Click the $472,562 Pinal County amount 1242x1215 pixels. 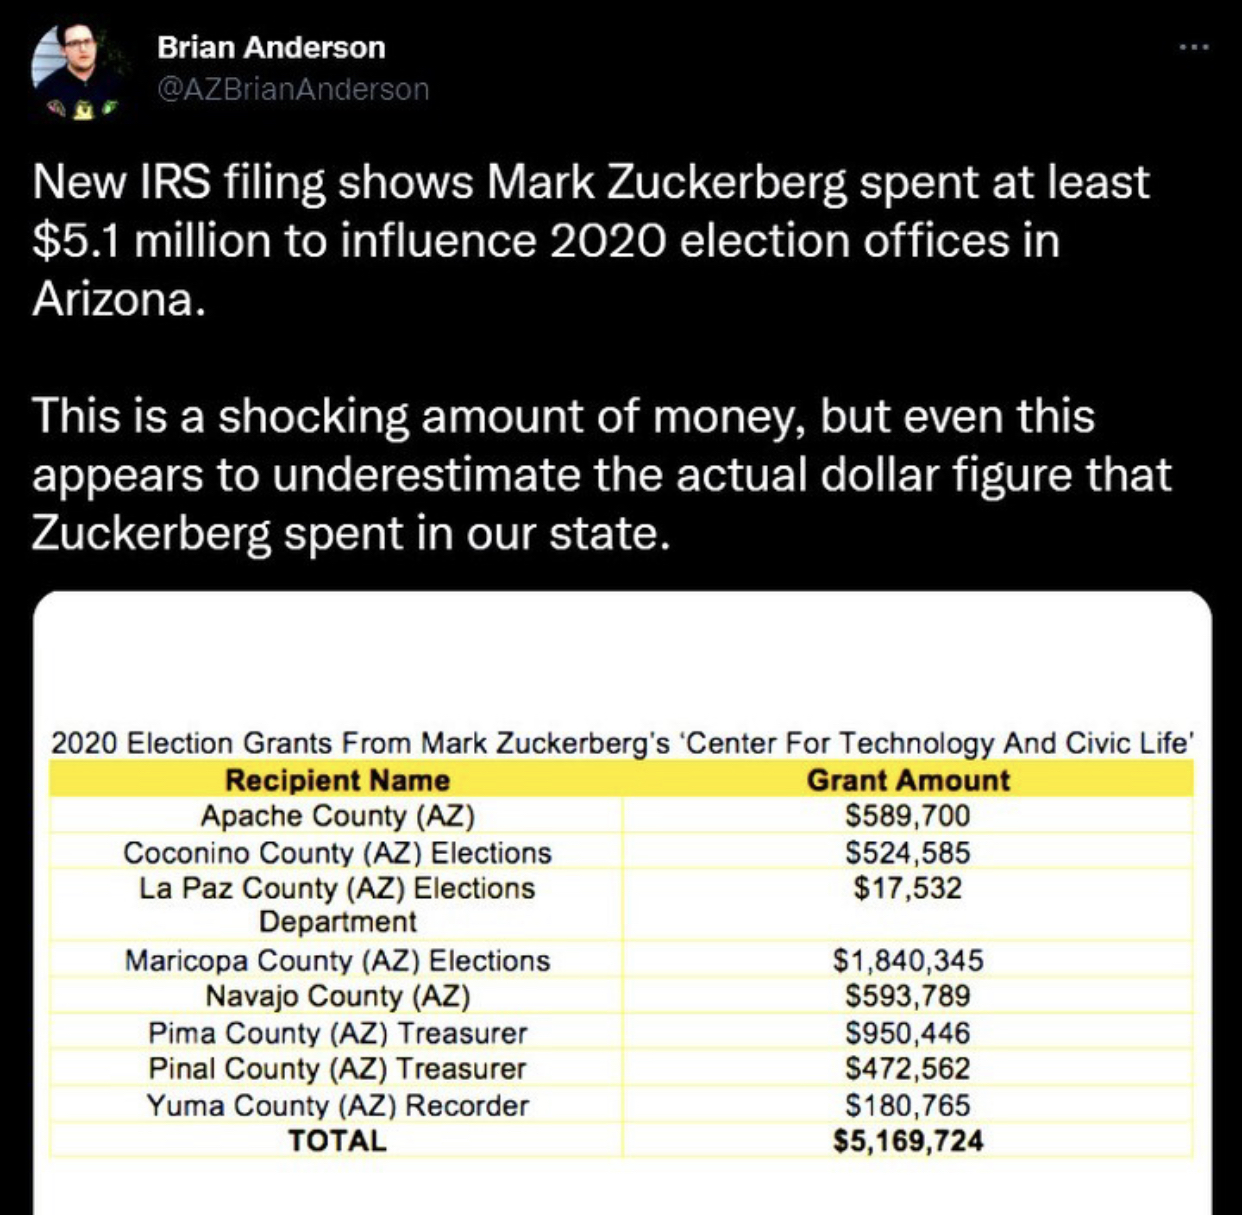tap(908, 1068)
